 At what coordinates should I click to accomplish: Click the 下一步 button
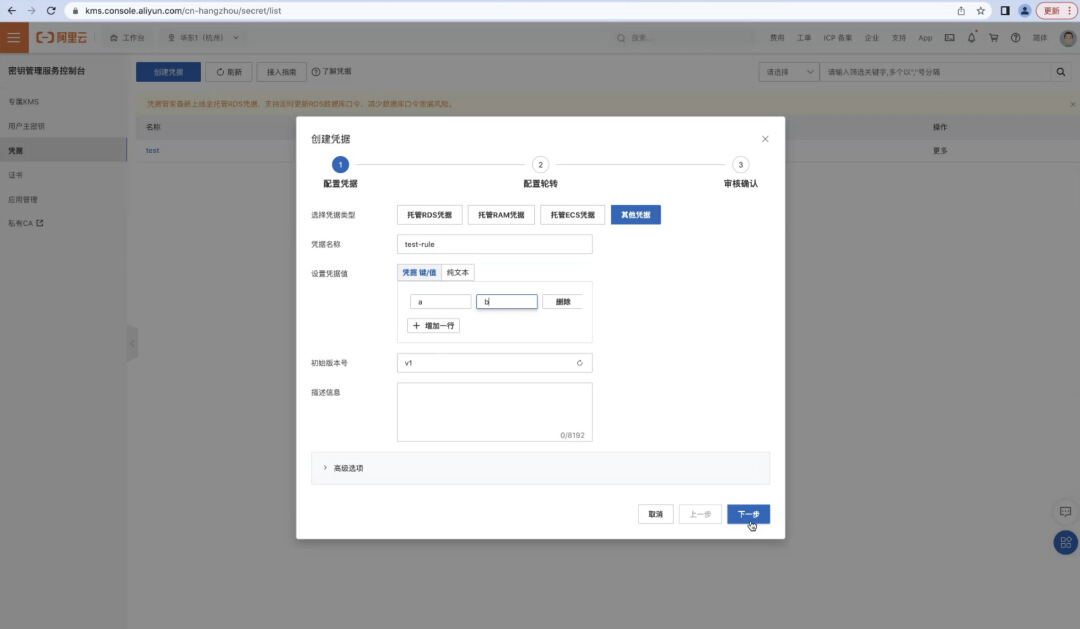(748, 514)
